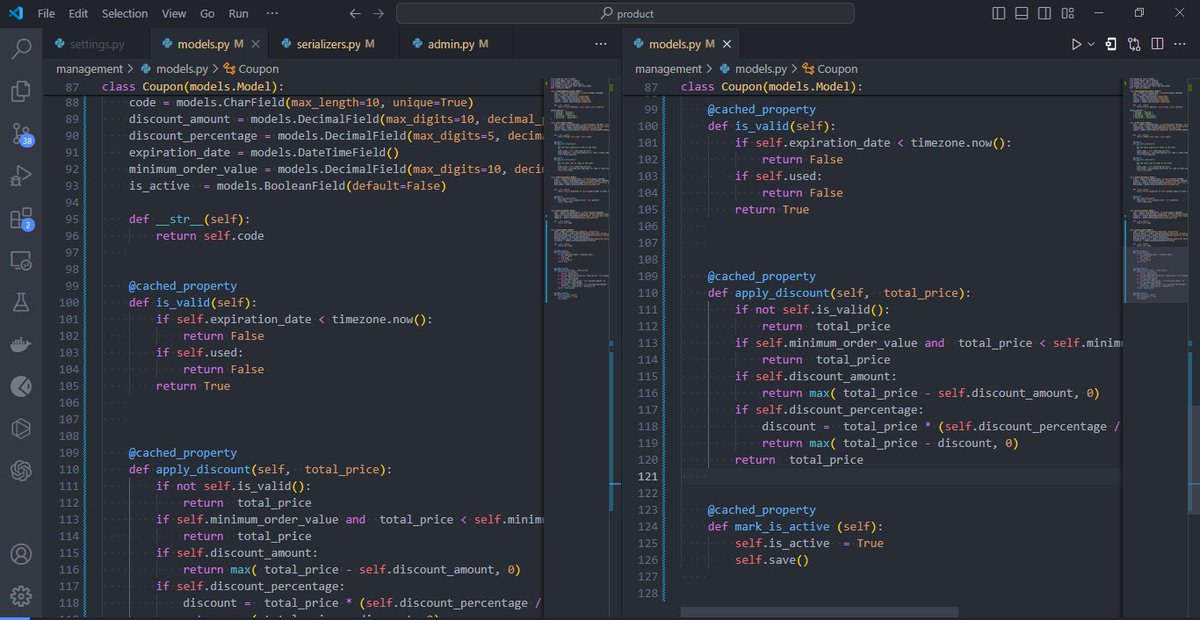Open the Edit menu
The width and height of the screenshot is (1200, 620).
point(79,14)
